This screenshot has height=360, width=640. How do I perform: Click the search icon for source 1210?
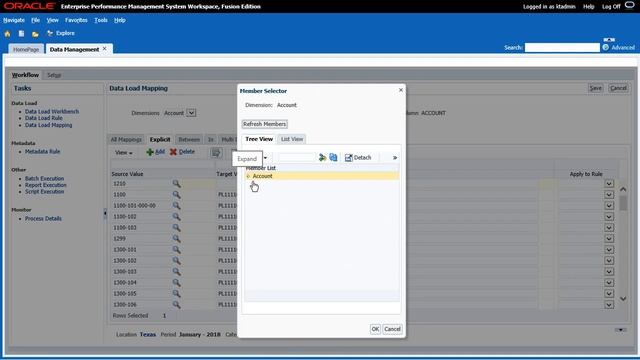[x=176, y=184]
